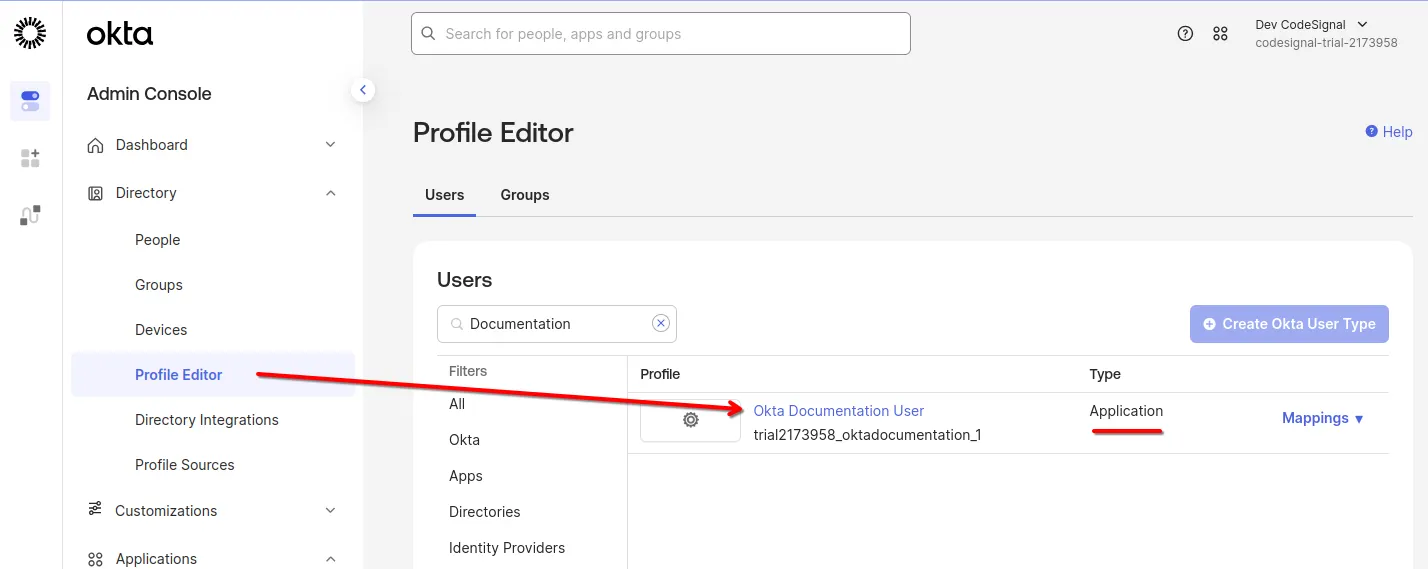Open Profile Sources in the sidebar
This screenshot has width=1428, height=569.
(x=185, y=465)
